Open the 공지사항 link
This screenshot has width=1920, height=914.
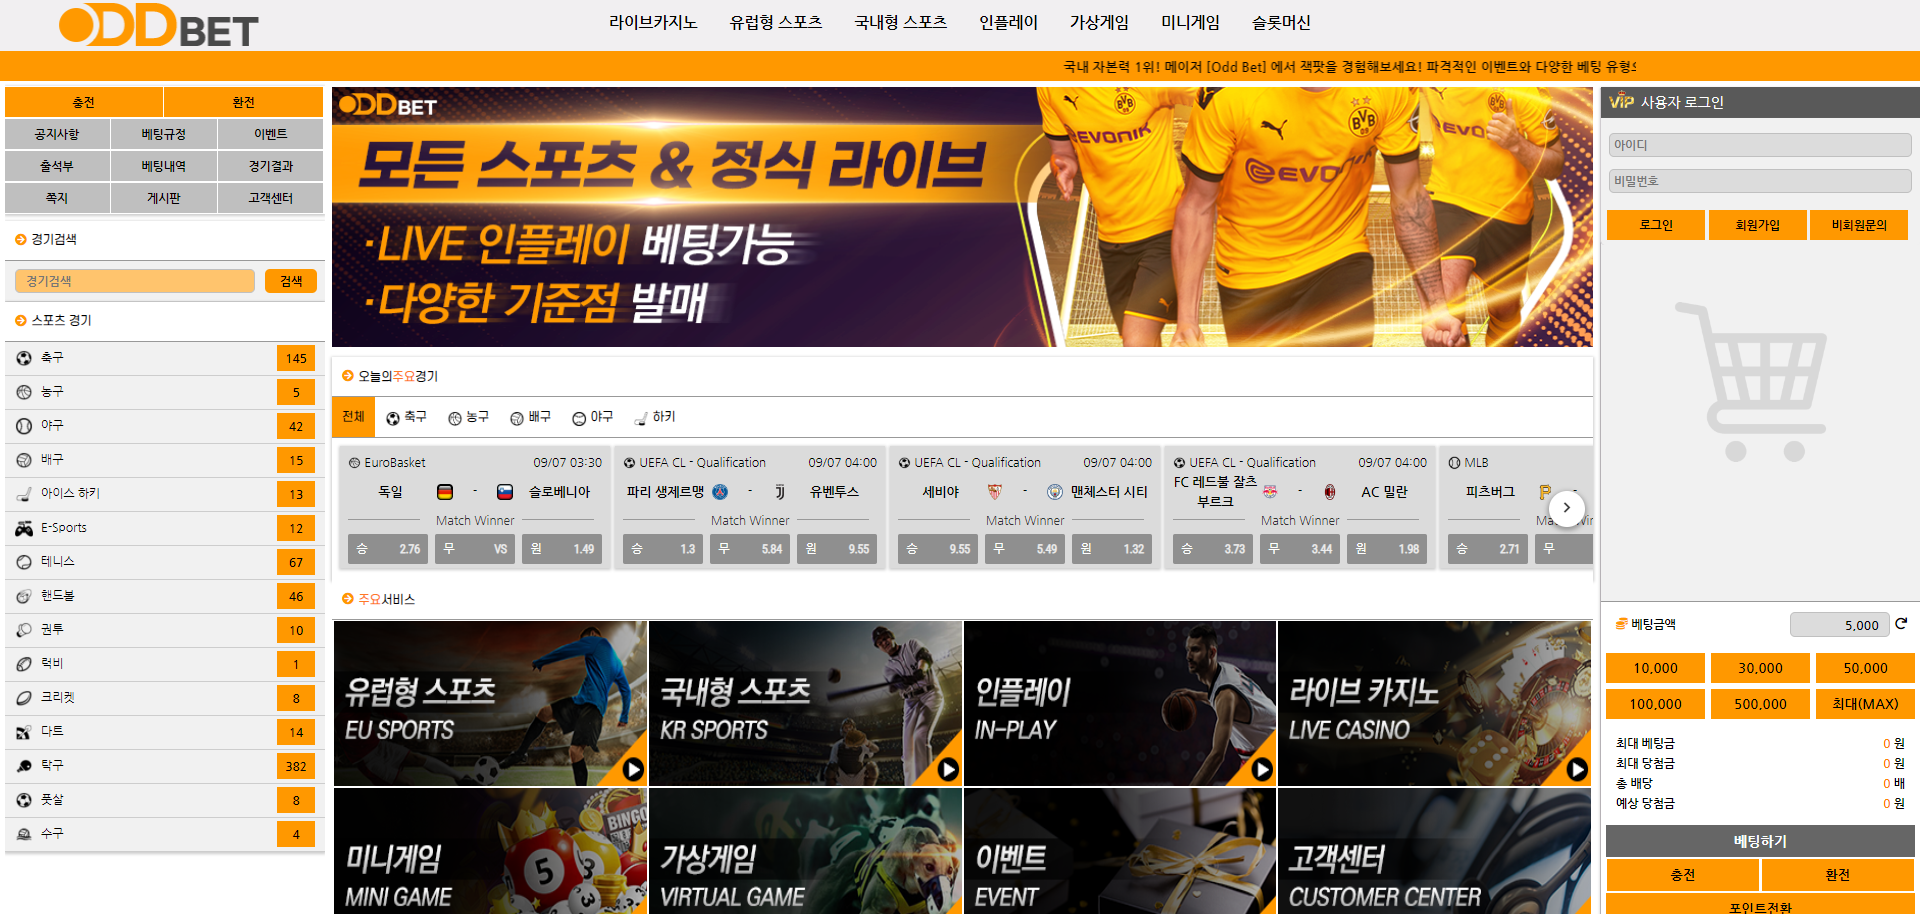pos(57,134)
